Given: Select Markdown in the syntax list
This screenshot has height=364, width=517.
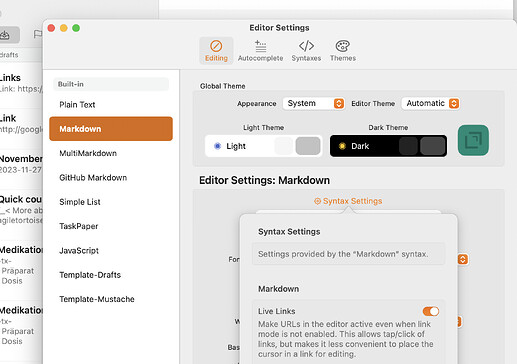Looking at the screenshot, I should tap(111, 129).
